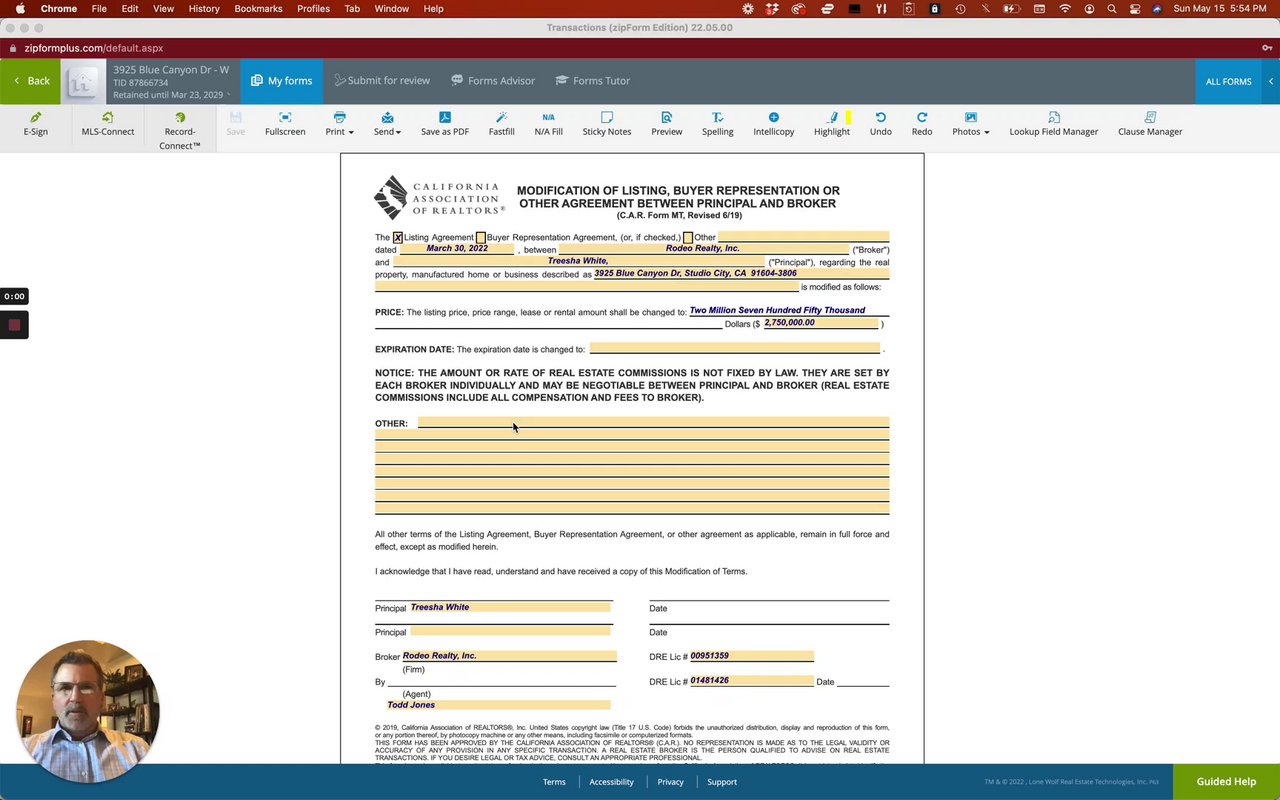Open the Privacy footer link
Screen dimensions: 1280x800
click(670, 782)
